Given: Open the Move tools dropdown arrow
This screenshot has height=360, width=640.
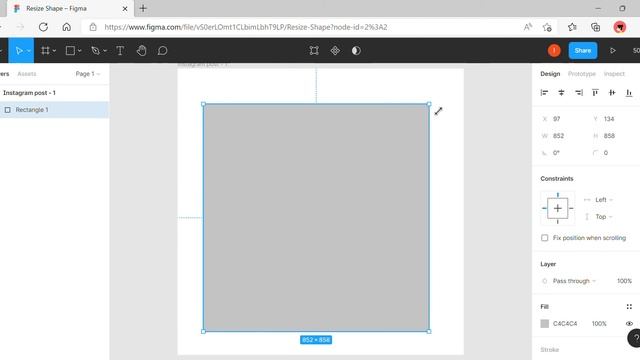Looking at the screenshot, I should tap(29, 51).
